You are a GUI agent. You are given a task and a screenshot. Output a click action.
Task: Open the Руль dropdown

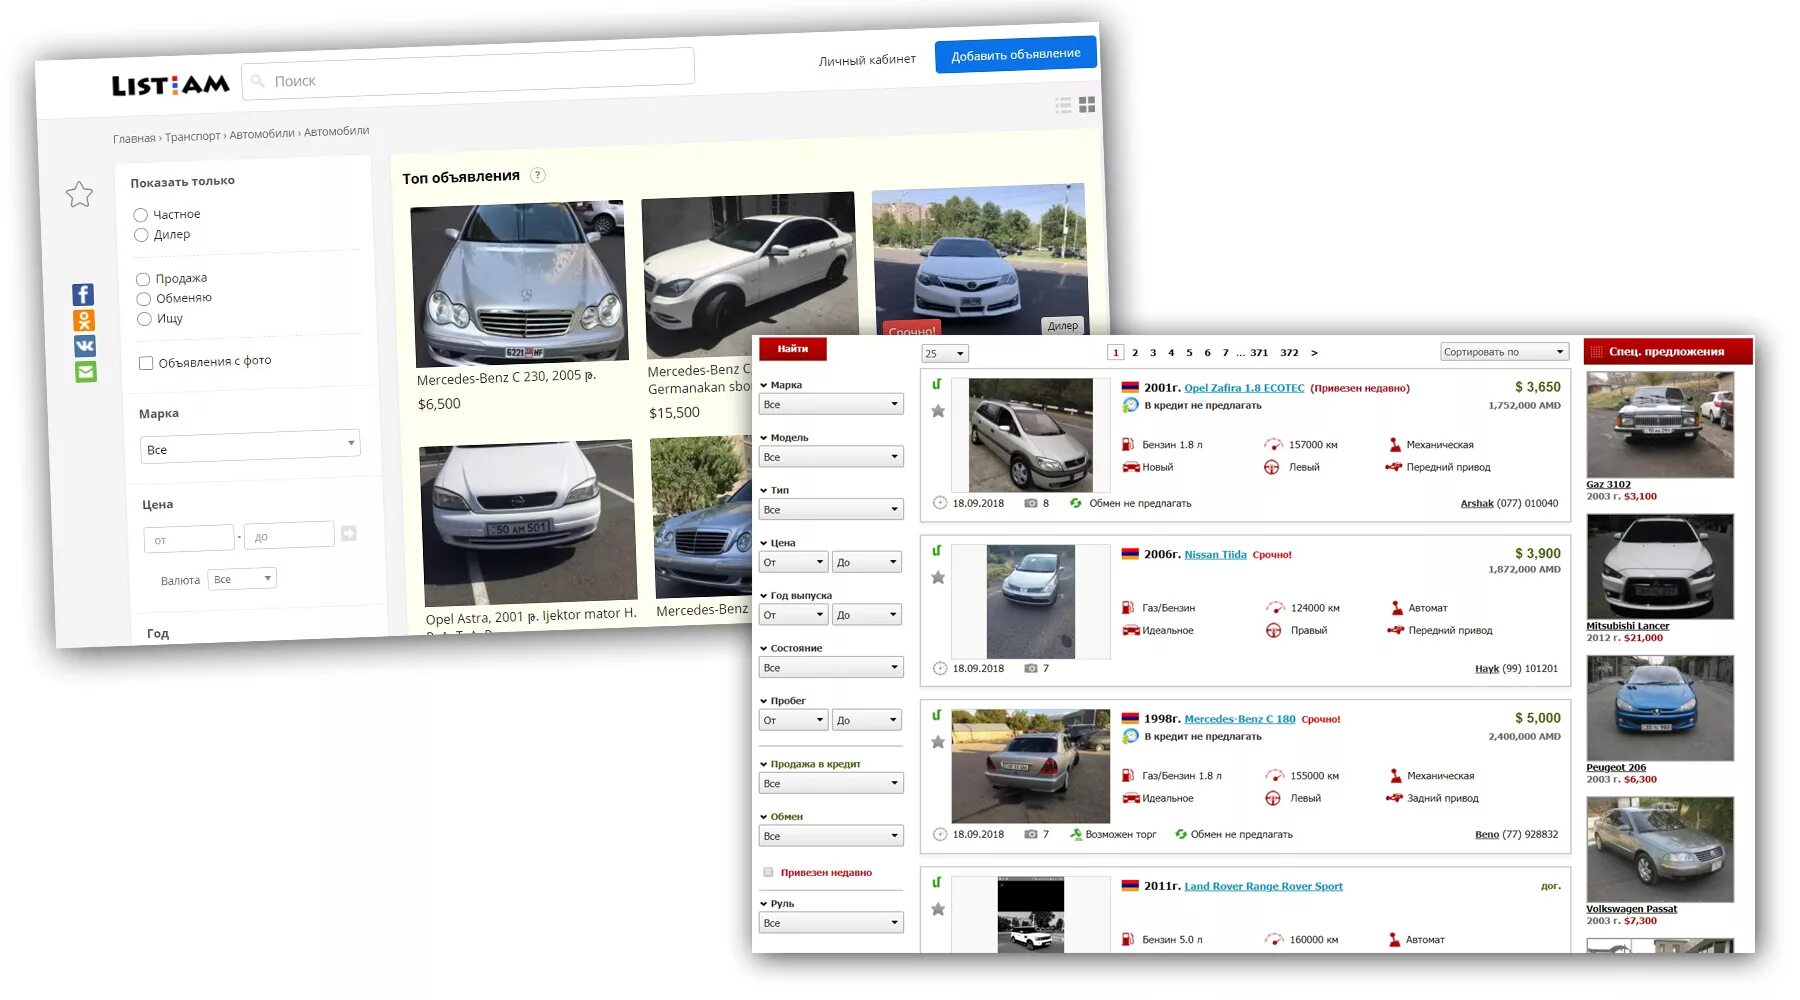[831, 923]
